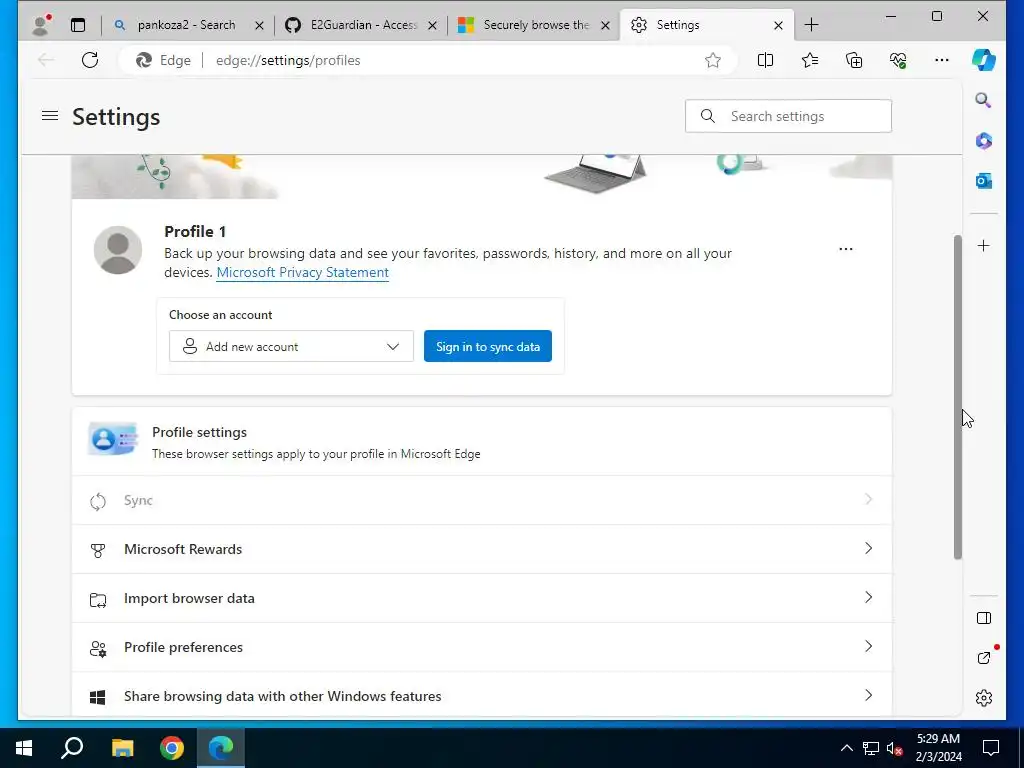Open link externally sidebar icon
This screenshot has height=768, width=1024.
click(984, 658)
